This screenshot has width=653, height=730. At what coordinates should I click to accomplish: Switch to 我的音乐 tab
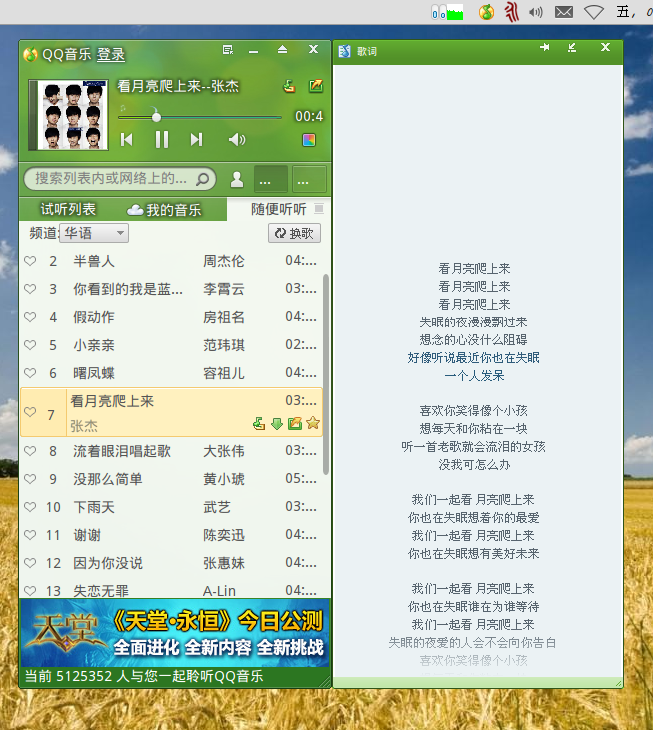[164, 210]
